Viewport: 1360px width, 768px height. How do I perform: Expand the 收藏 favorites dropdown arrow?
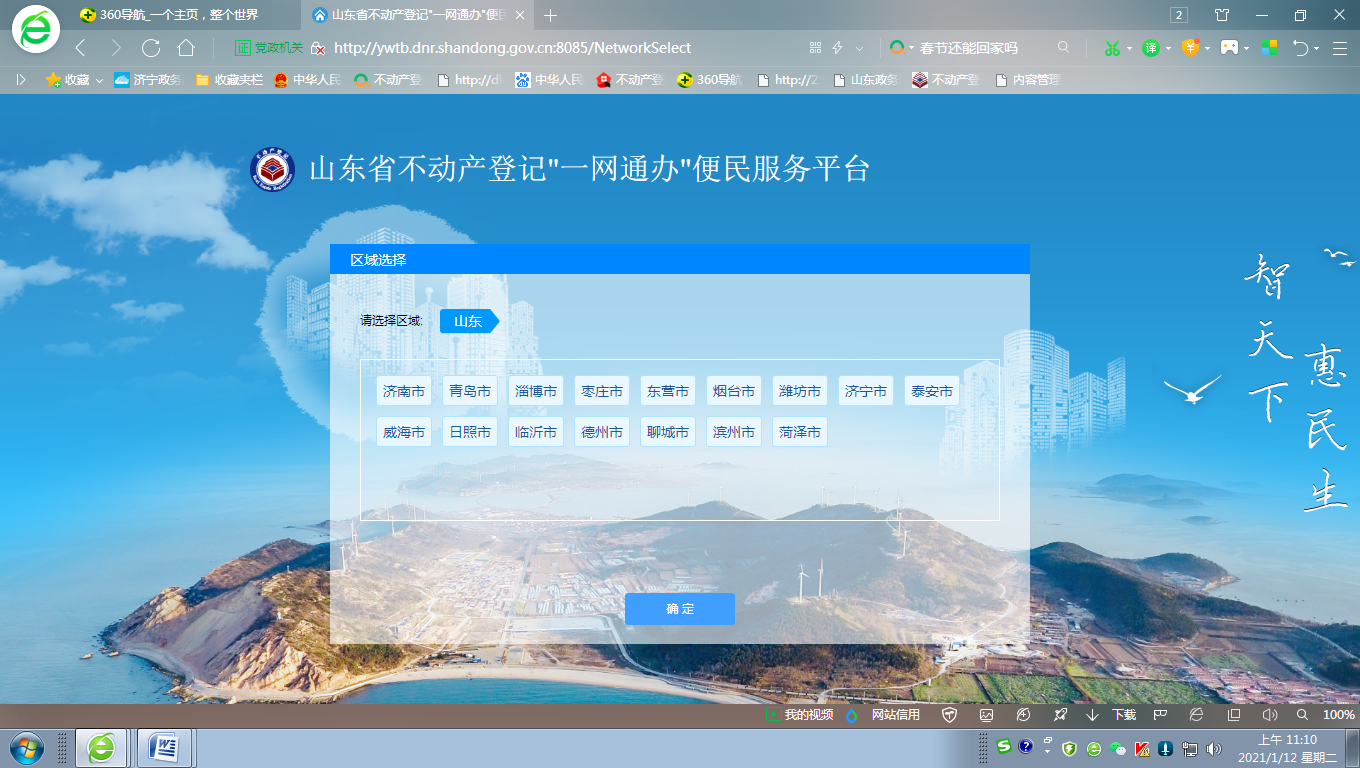coord(99,80)
